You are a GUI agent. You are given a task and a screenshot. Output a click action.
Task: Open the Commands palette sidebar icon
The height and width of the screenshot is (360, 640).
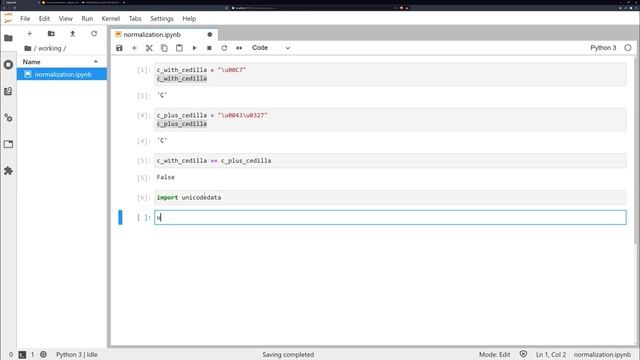pyautogui.click(x=8, y=91)
